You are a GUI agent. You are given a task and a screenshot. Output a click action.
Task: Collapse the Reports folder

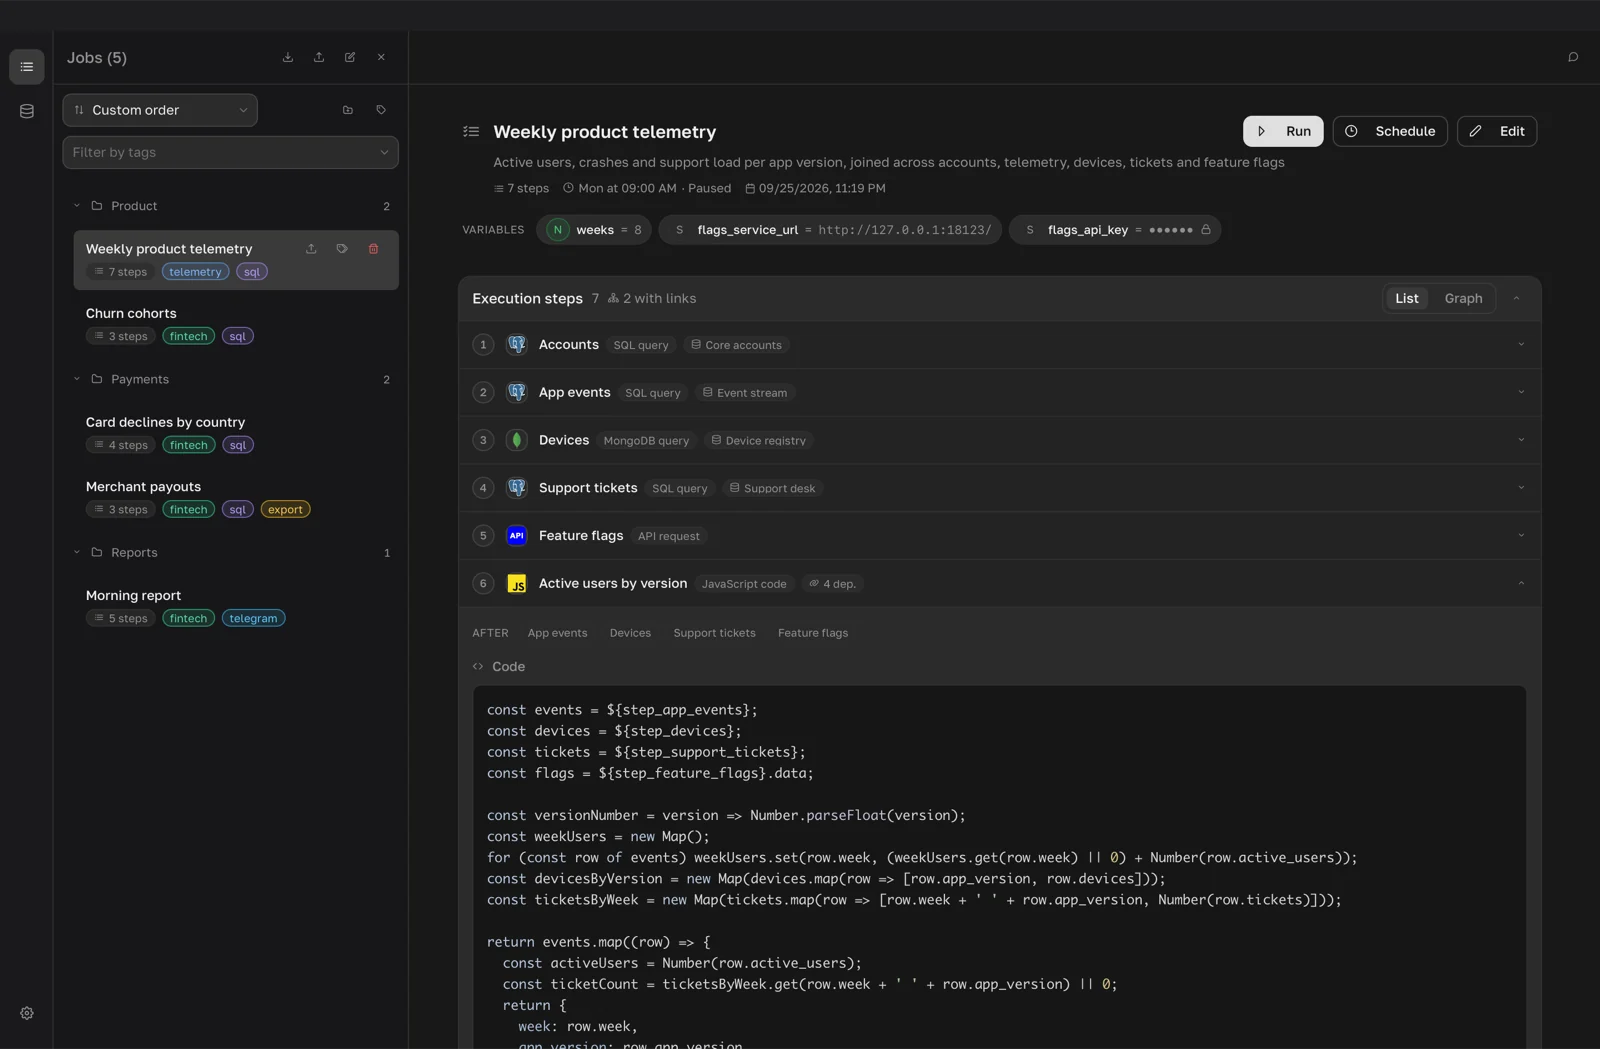coord(77,552)
